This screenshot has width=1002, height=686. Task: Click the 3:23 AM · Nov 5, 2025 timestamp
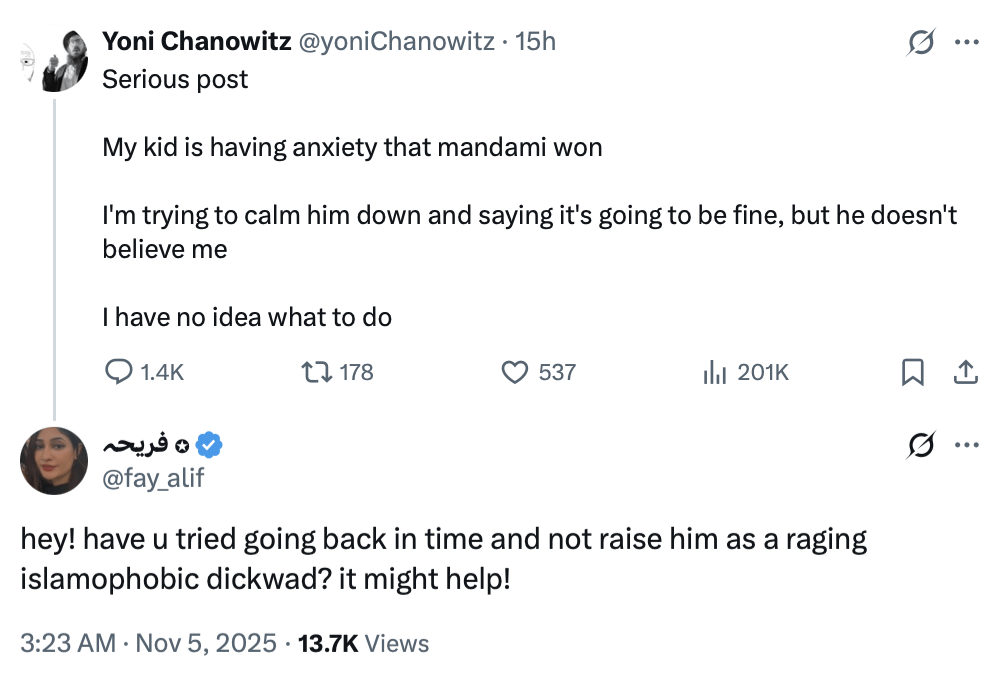[x=148, y=643]
